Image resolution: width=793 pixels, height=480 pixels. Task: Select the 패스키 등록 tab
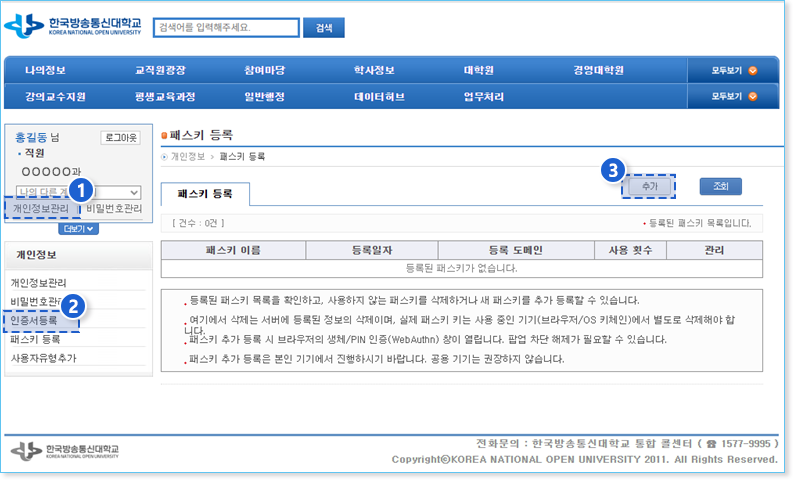pos(205,194)
